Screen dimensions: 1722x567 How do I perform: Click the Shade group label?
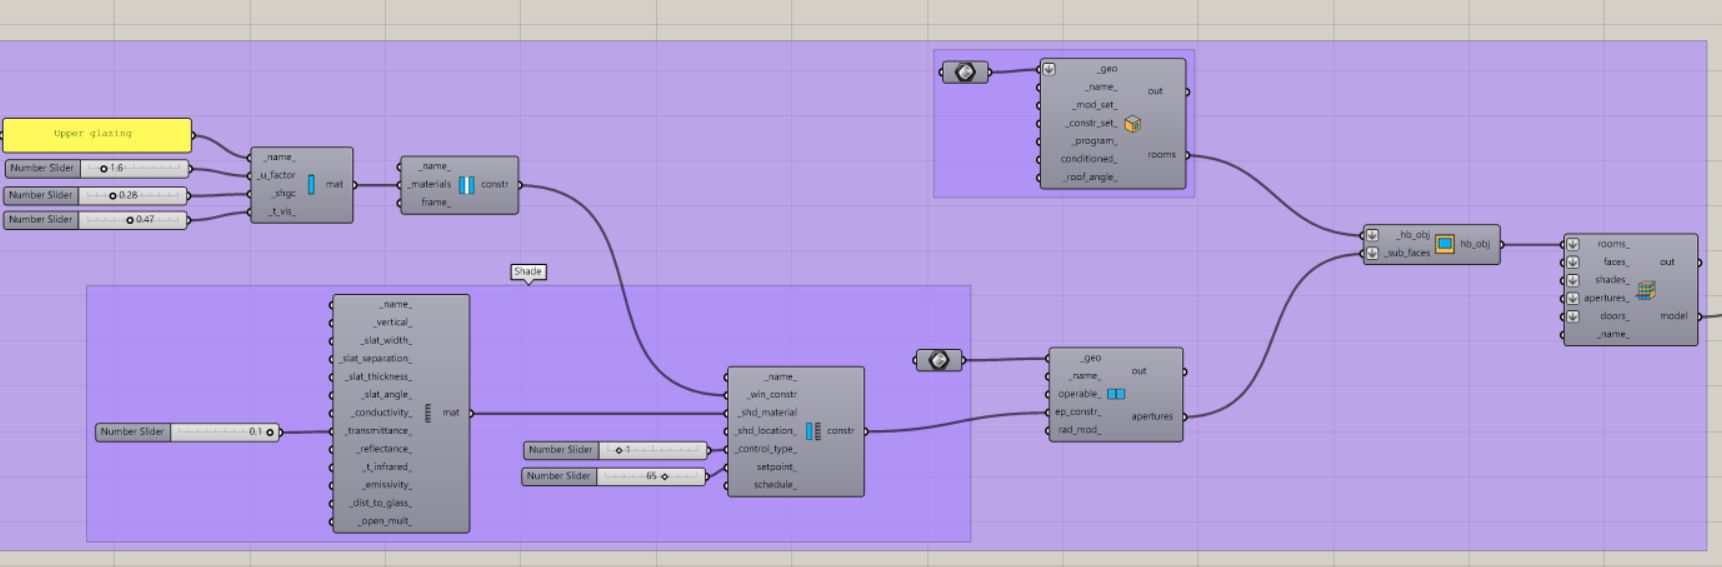pyautogui.click(x=528, y=271)
